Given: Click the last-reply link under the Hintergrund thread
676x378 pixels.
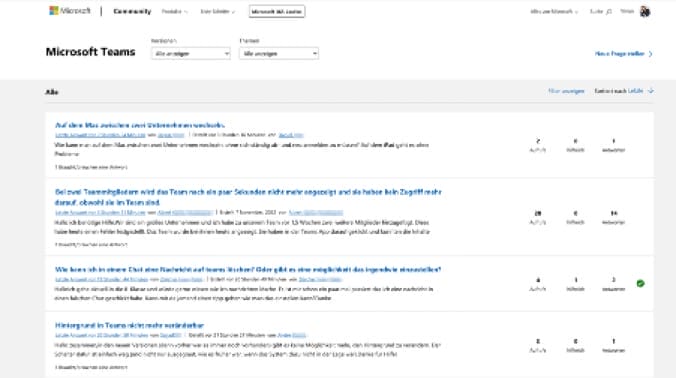Looking at the screenshot, I should [101, 335].
